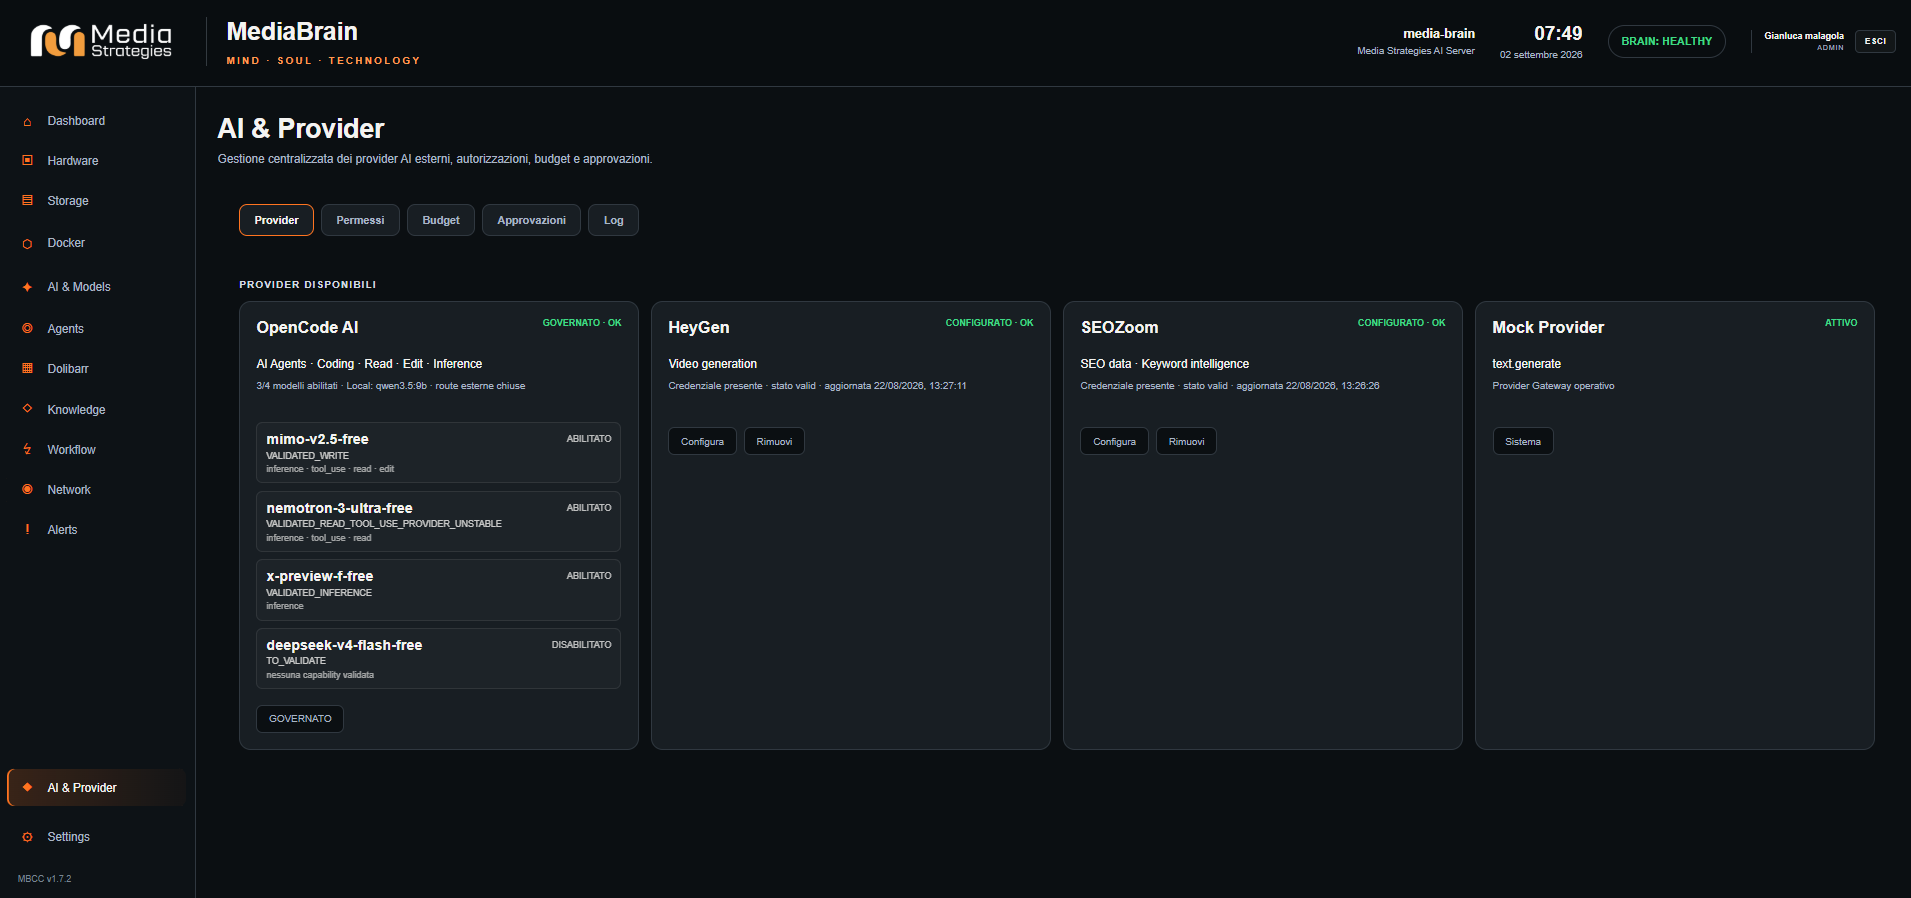Click the OpenCode AI card title
This screenshot has height=898, width=1911.
click(x=307, y=327)
